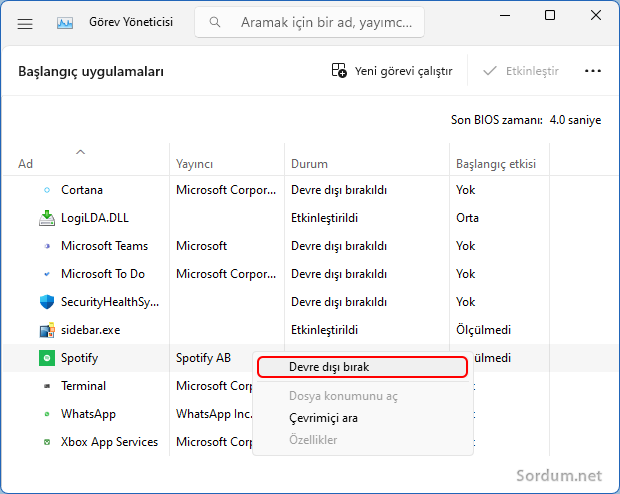
Task: Select the sidebar.exe row name
Action: coord(91,330)
